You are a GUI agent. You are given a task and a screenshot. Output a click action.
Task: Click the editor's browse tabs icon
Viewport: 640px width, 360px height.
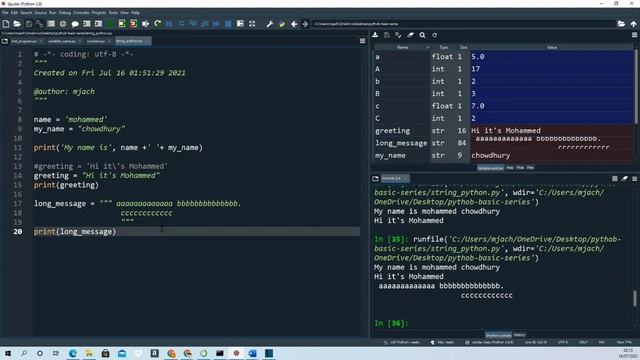tap(5, 41)
